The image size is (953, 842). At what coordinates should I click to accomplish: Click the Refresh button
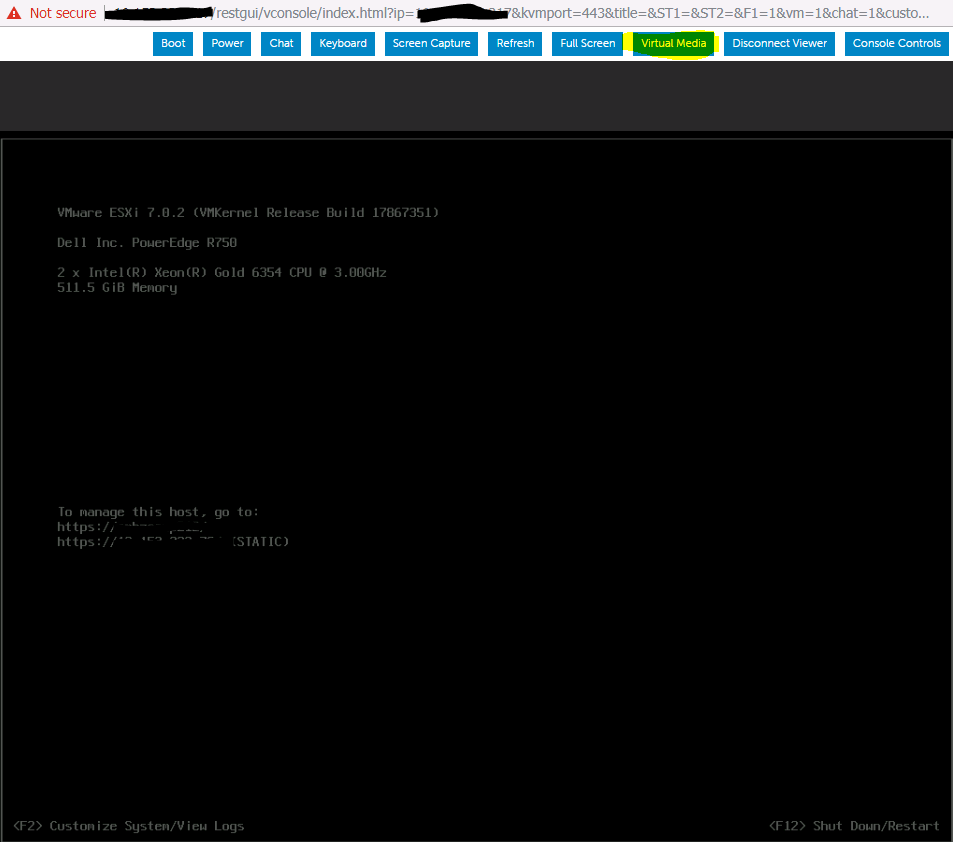(515, 43)
